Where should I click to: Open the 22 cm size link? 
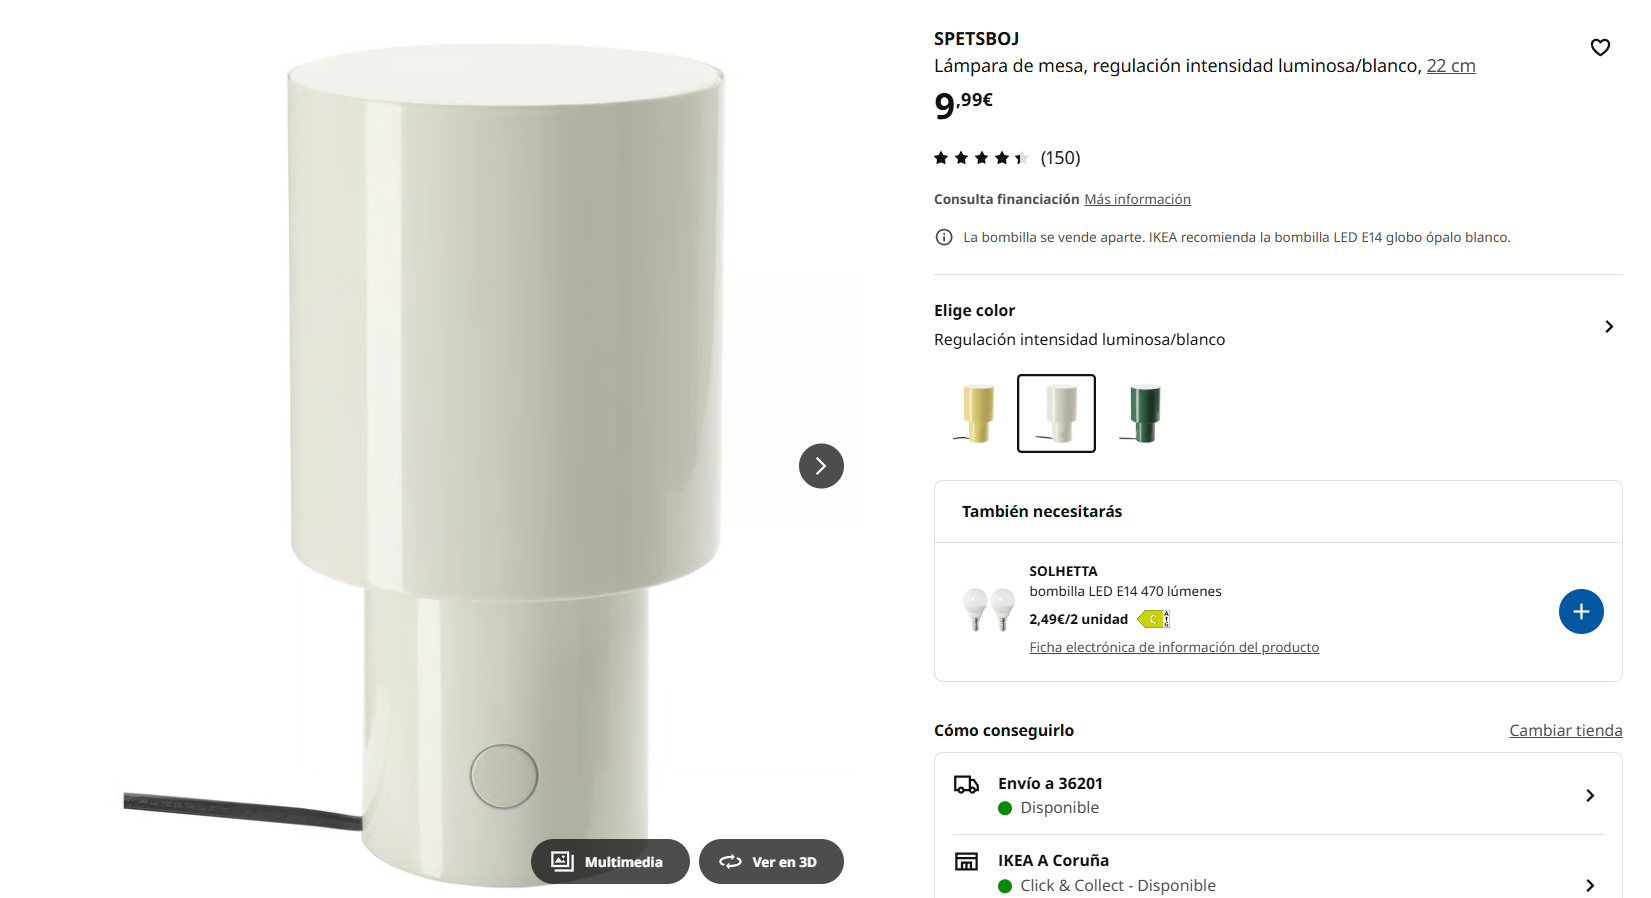click(x=1451, y=66)
